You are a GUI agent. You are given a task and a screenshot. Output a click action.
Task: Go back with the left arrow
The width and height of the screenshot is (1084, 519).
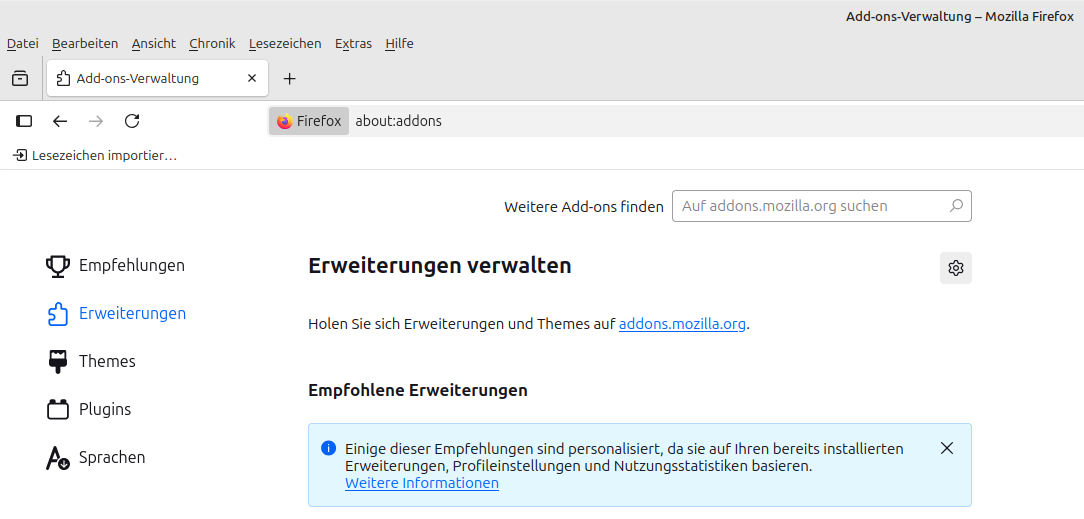pyautogui.click(x=60, y=121)
